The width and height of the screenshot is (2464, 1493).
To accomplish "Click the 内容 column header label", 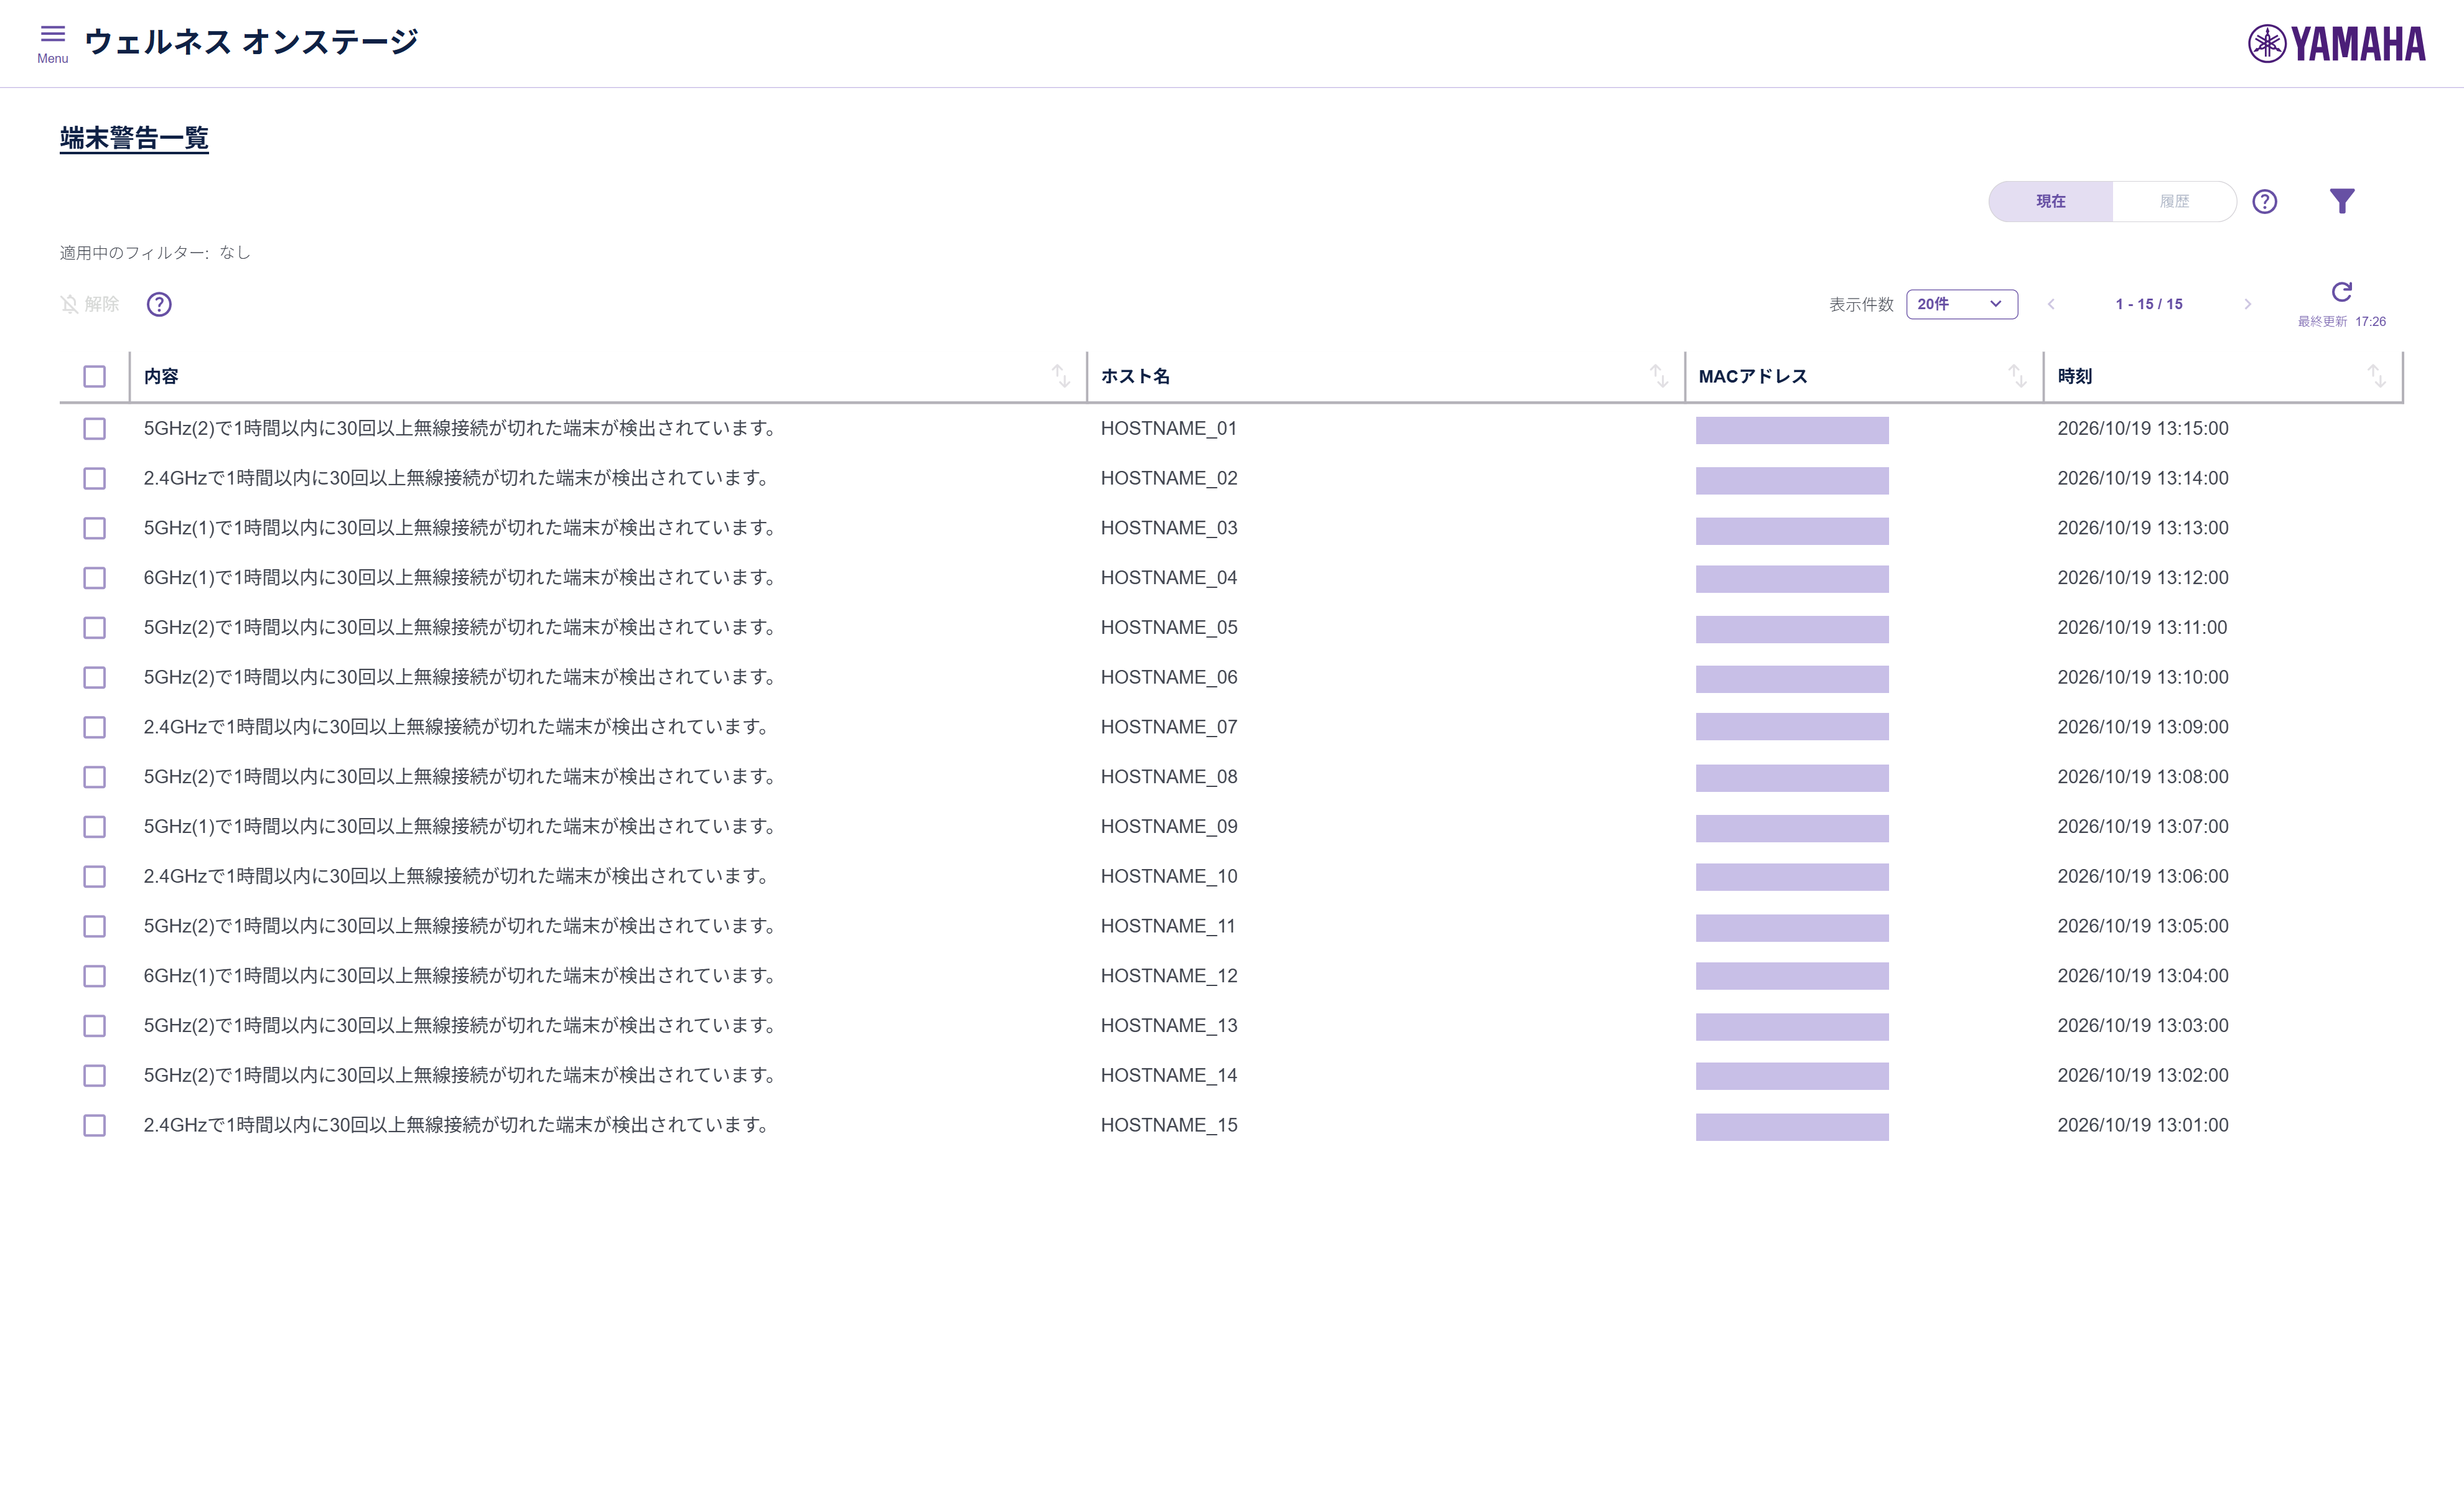I will coord(161,377).
